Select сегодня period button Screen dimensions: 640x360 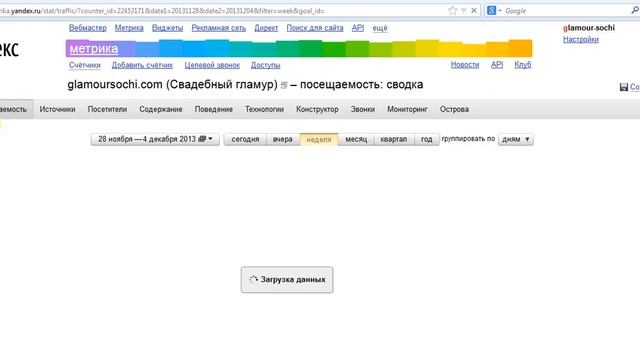[245, 139]
